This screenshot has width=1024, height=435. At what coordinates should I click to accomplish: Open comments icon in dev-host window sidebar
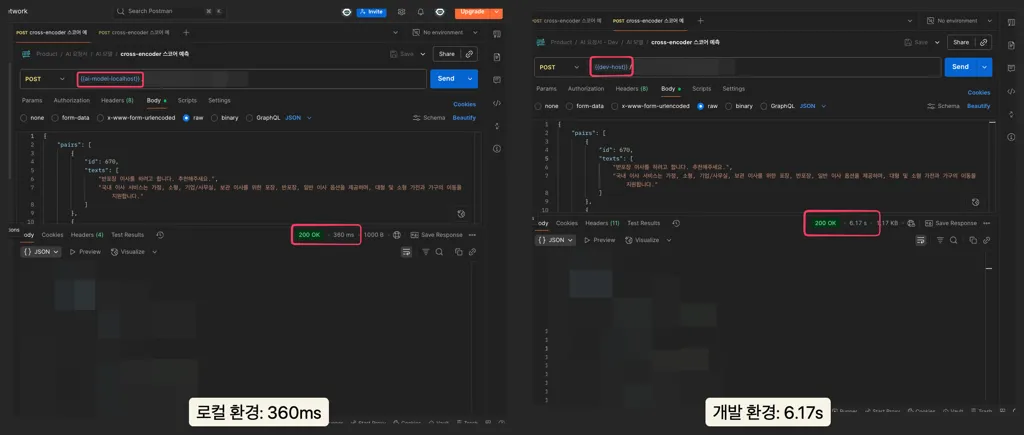coord(1011,68)
